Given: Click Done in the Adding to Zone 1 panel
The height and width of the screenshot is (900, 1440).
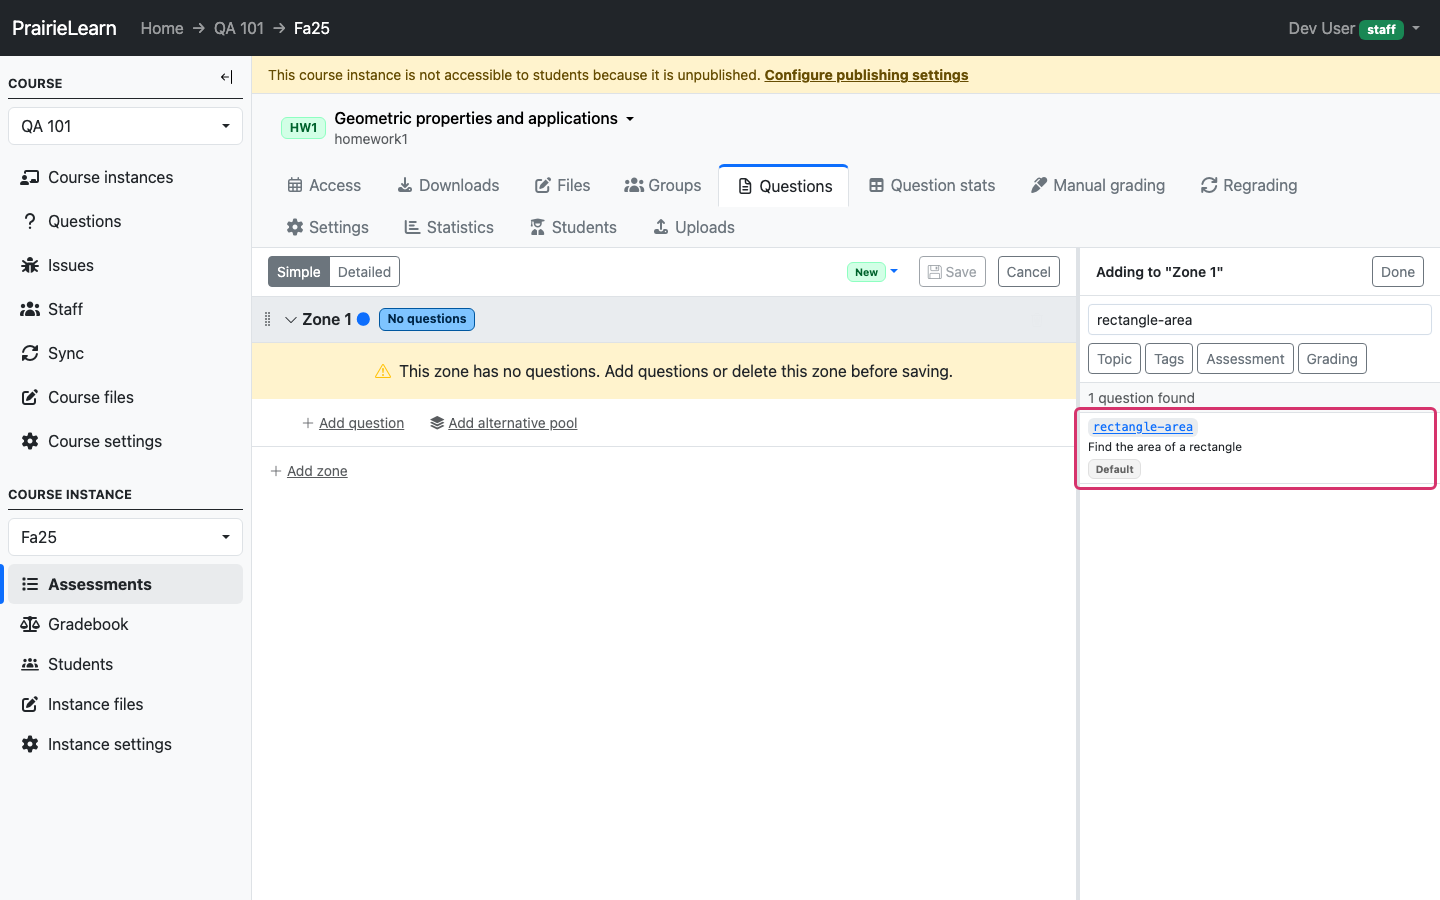Looking at the screenshot, I should tap(1397, 272).
